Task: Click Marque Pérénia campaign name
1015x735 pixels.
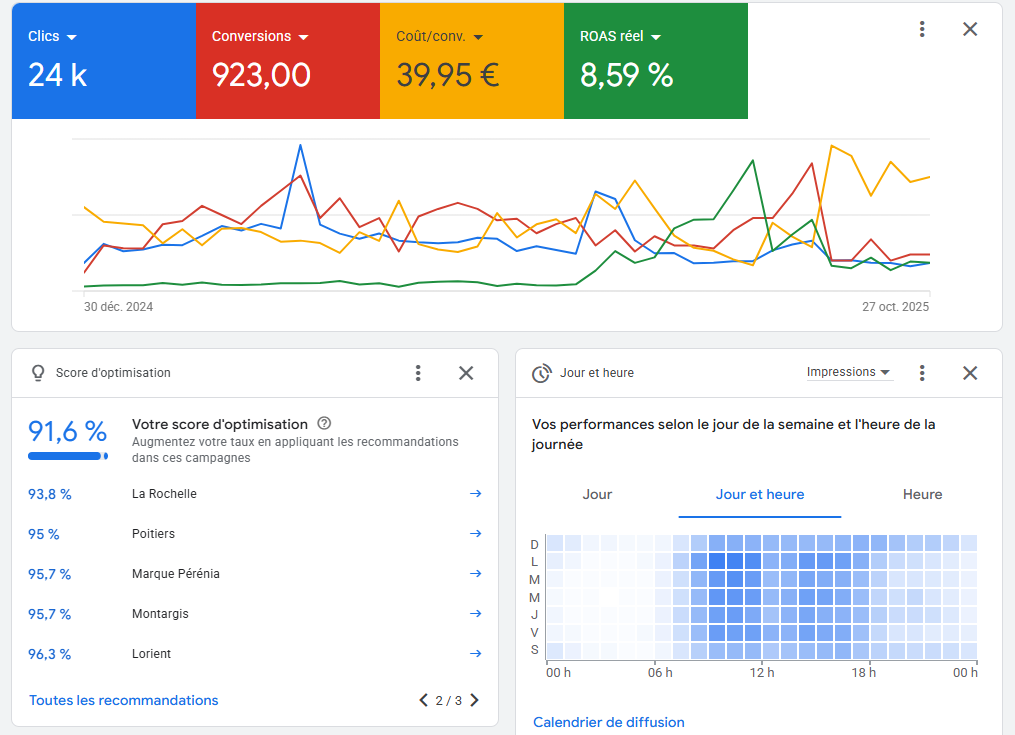Action: click(176, 574)
